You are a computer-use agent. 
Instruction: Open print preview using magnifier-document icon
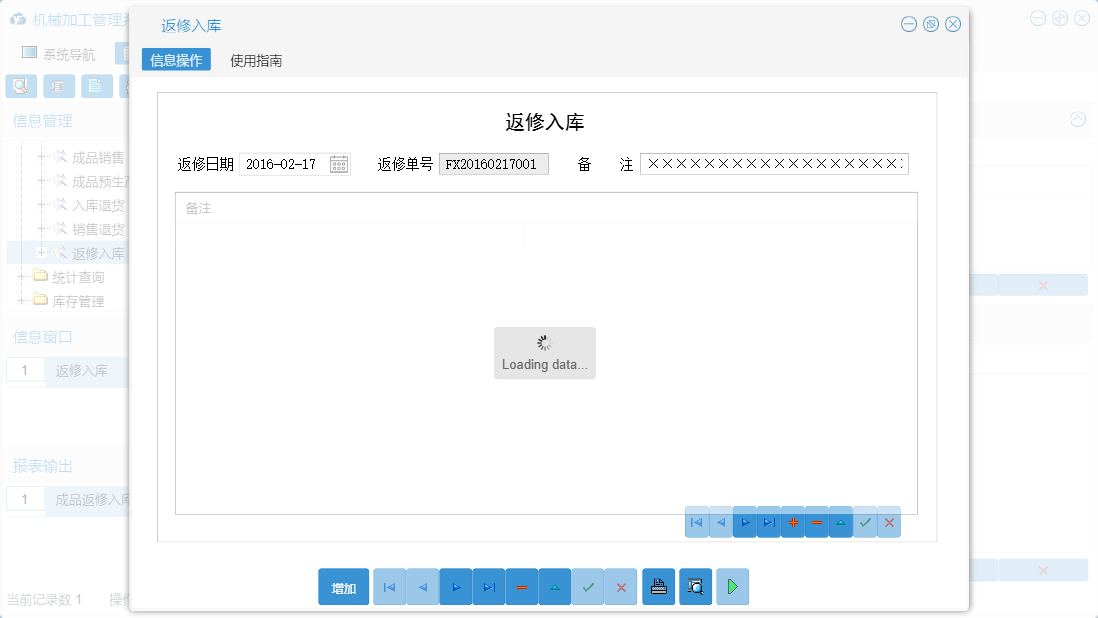point(695,587)
